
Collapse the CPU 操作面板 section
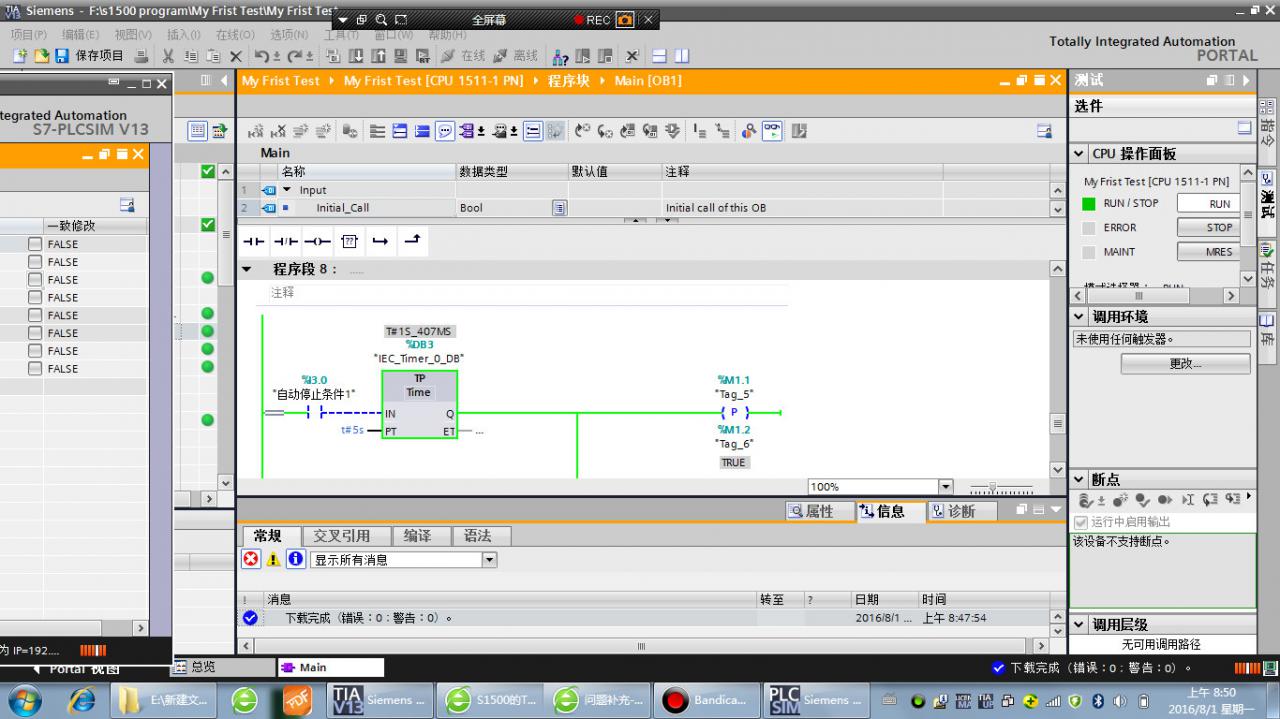tap(1079, 154)
